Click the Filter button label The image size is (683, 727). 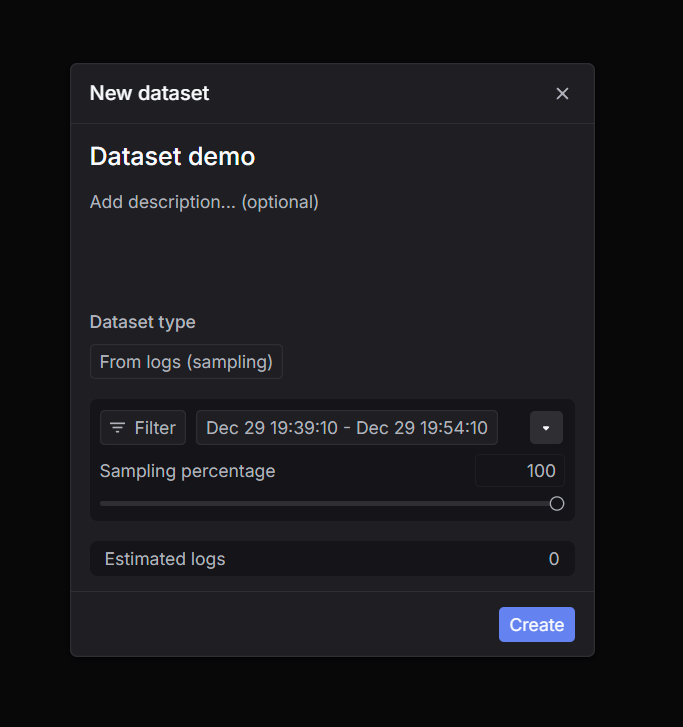pos(155,428)
